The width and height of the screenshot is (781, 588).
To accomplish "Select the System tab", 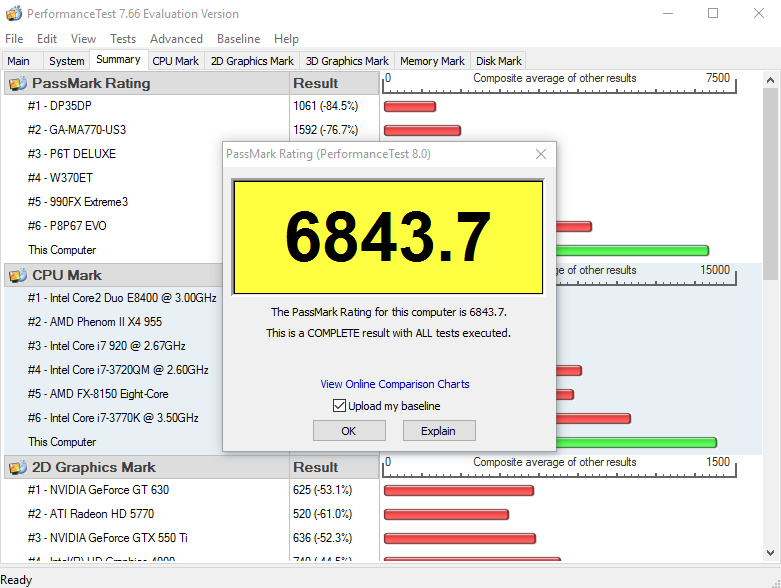I will [66, 61].
